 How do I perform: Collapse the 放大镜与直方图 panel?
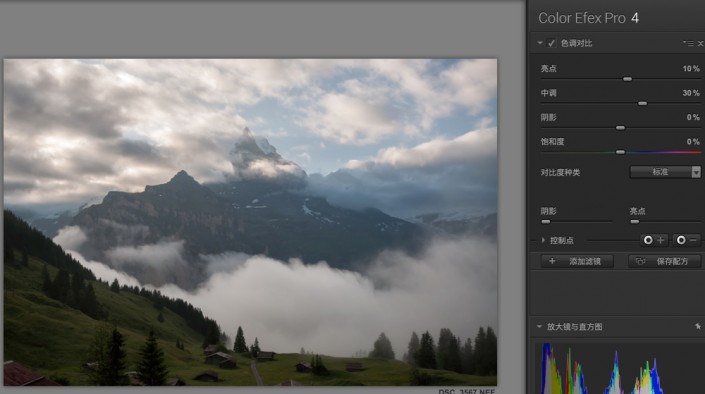[539, 327]
